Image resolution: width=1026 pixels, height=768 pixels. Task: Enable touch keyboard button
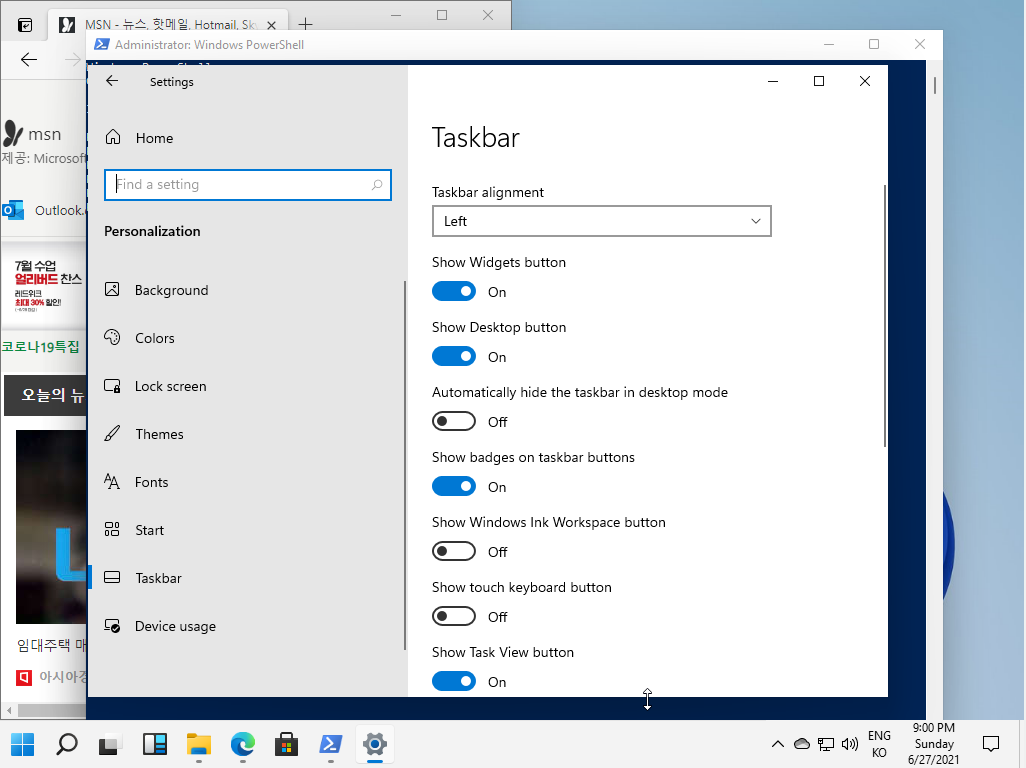coord(453,616)
